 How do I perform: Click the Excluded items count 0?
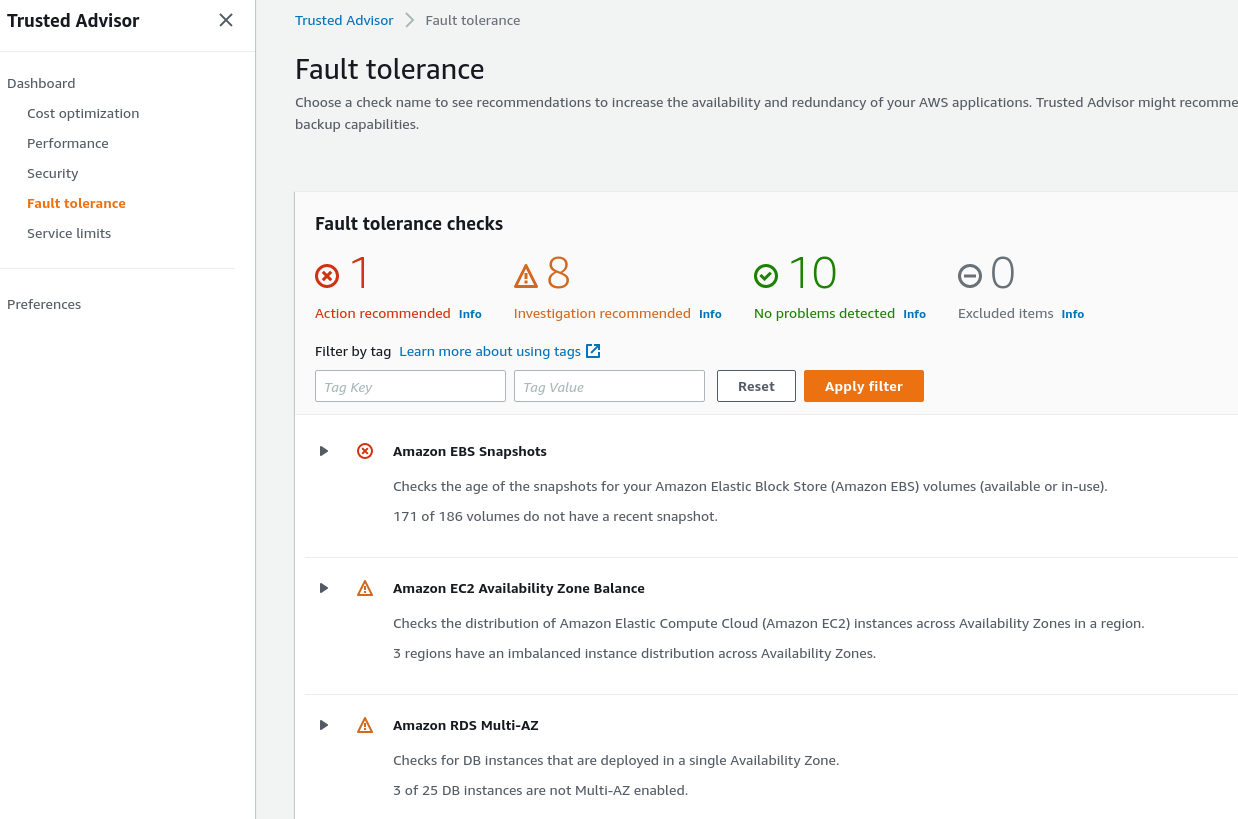pos(1002,273)
